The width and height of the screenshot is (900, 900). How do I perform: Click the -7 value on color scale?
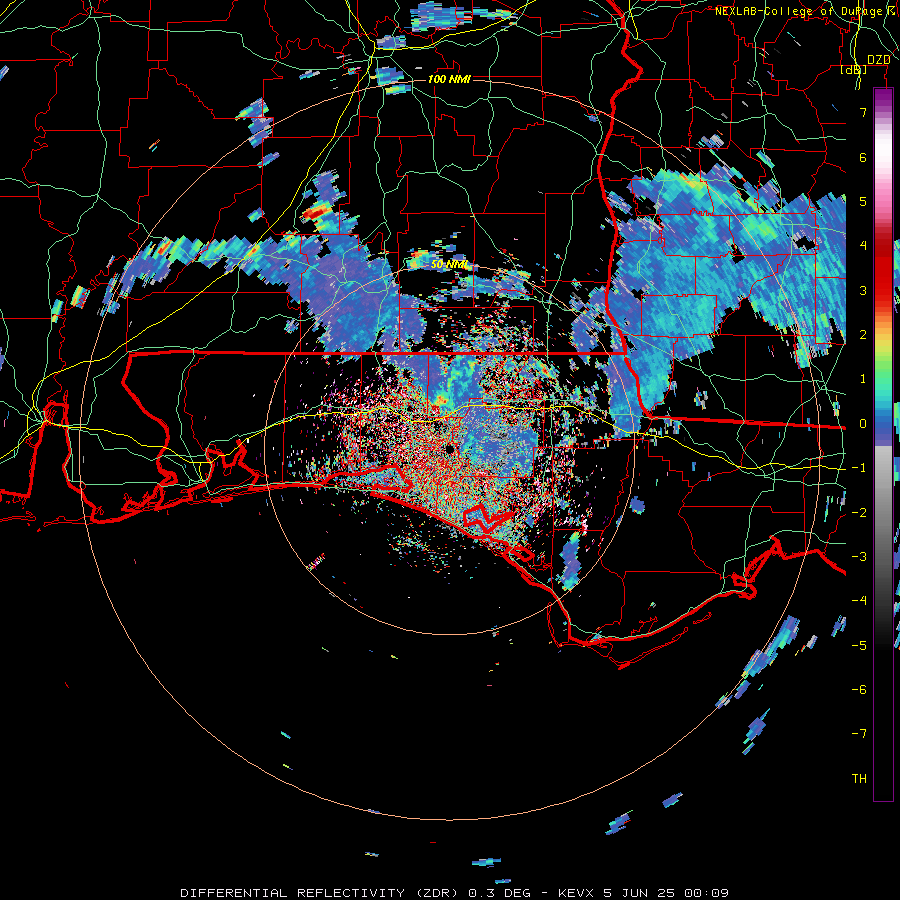(x=859, y=734)
